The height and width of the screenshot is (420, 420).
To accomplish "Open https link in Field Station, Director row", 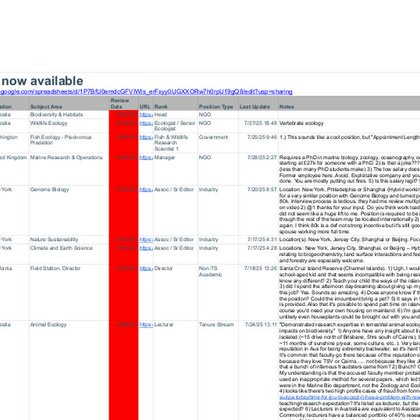I will (x=146, y=268).
